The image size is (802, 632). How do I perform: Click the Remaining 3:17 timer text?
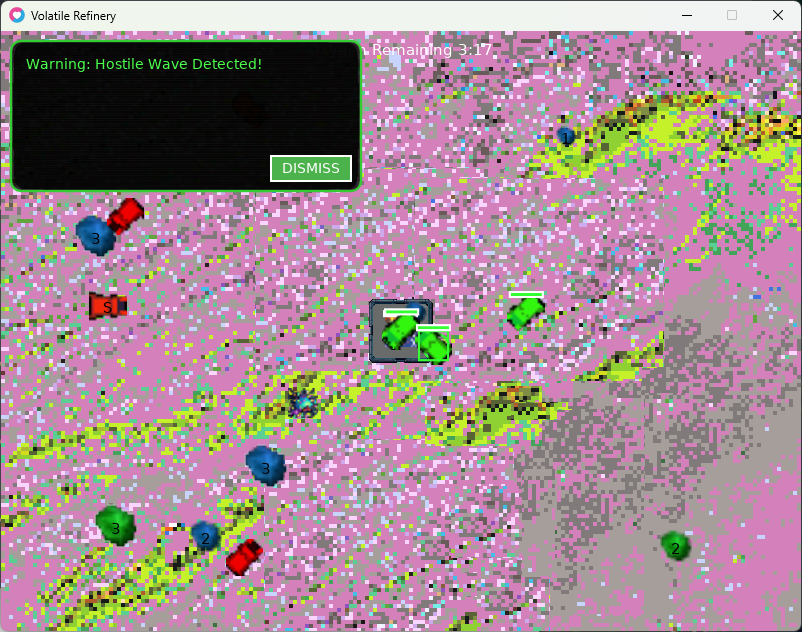[432, 50]
